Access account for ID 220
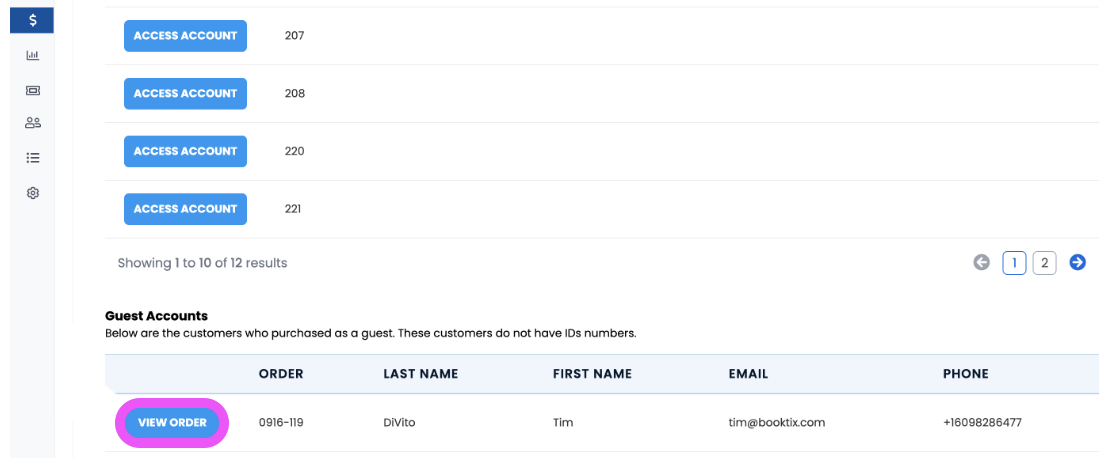The width and height of the screenshot is (1106, 462). (186, 152)
